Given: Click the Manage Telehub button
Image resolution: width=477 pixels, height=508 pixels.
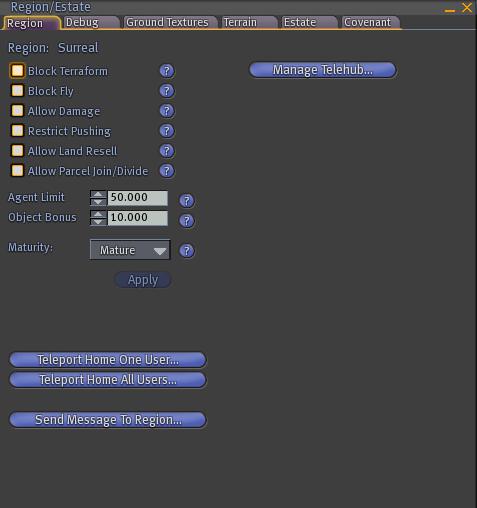Looking at the screenshot, I should [x=323, y=70].
